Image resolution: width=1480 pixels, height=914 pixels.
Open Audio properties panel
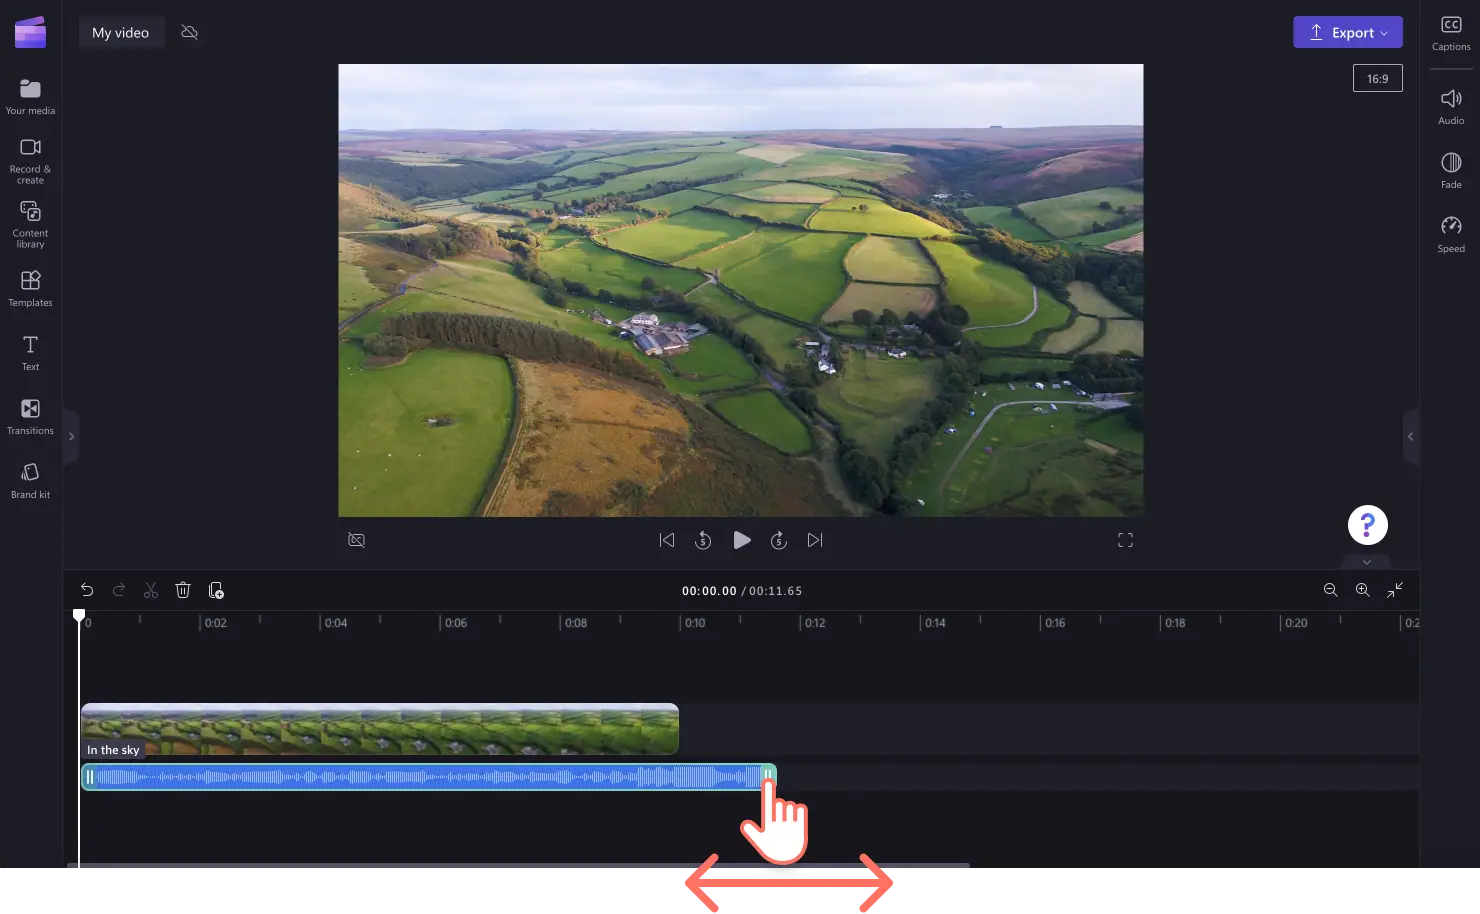pyautogui.click(x=1451, y=106)
